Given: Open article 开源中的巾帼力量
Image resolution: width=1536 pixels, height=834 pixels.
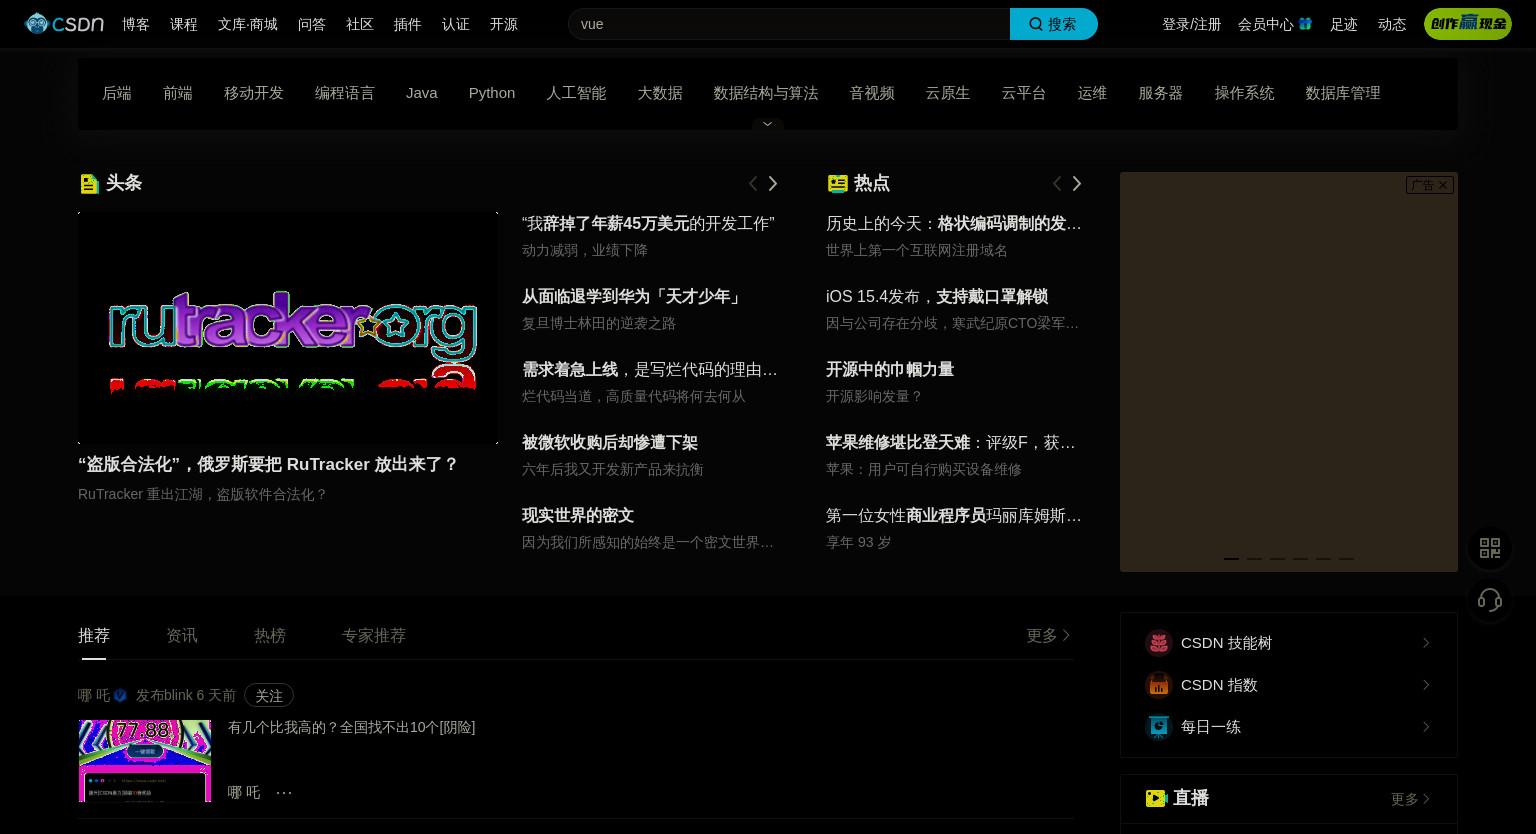Looking at the screenshot, I should [890, 370].
